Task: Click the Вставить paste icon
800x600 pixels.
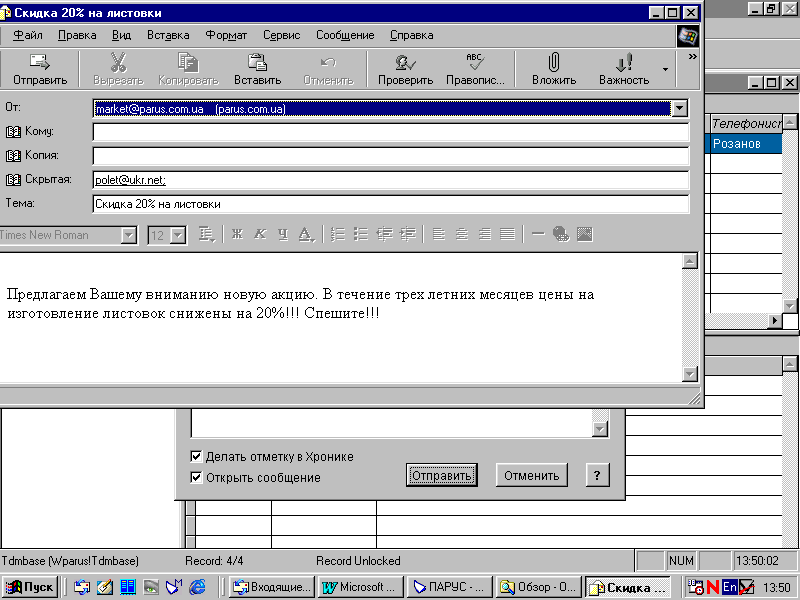Action: (x=257, y=63)
